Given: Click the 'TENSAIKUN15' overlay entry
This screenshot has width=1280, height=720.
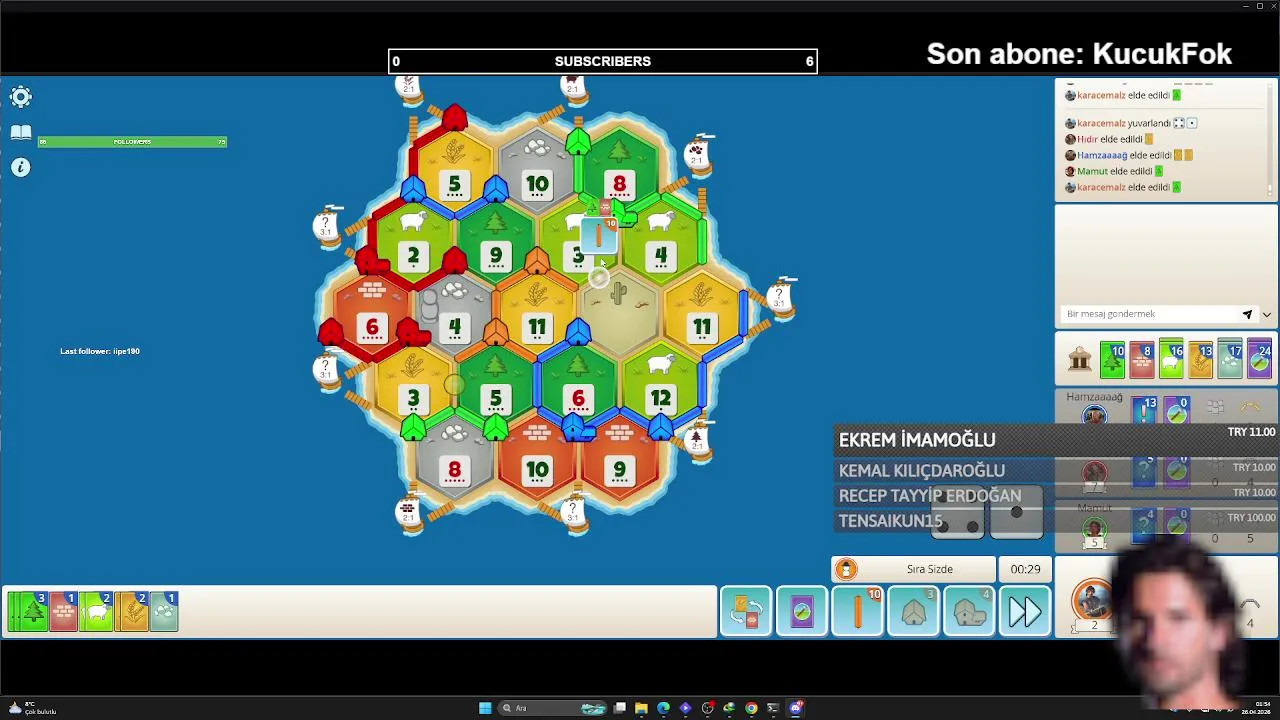Looking at the screenshot, I should click(890, 521).
